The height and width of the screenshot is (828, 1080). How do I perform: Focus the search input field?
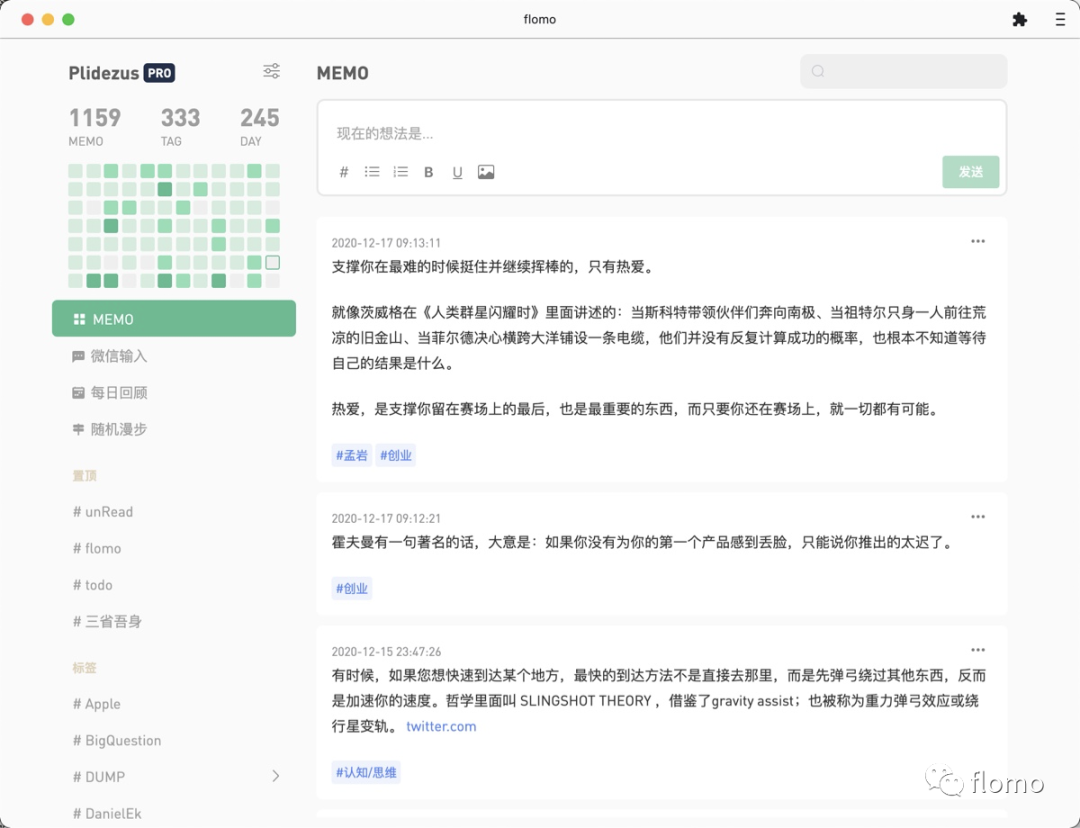pos(904,71)
